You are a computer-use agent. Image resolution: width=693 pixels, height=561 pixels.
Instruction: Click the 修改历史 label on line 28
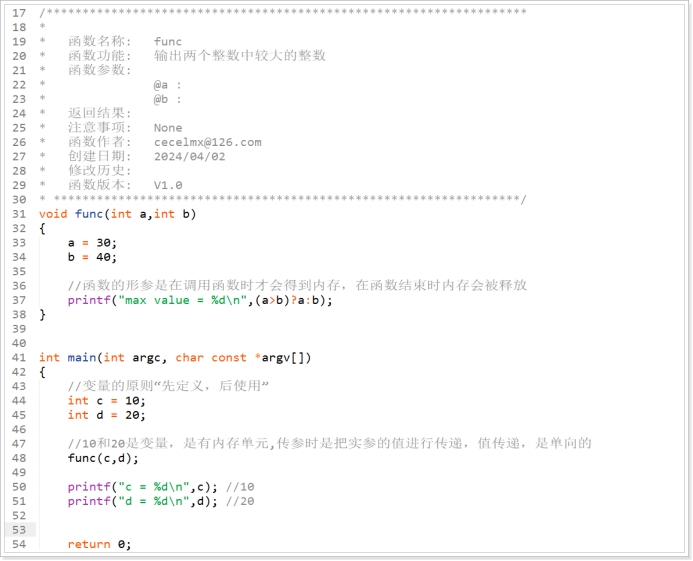point(99,171)
